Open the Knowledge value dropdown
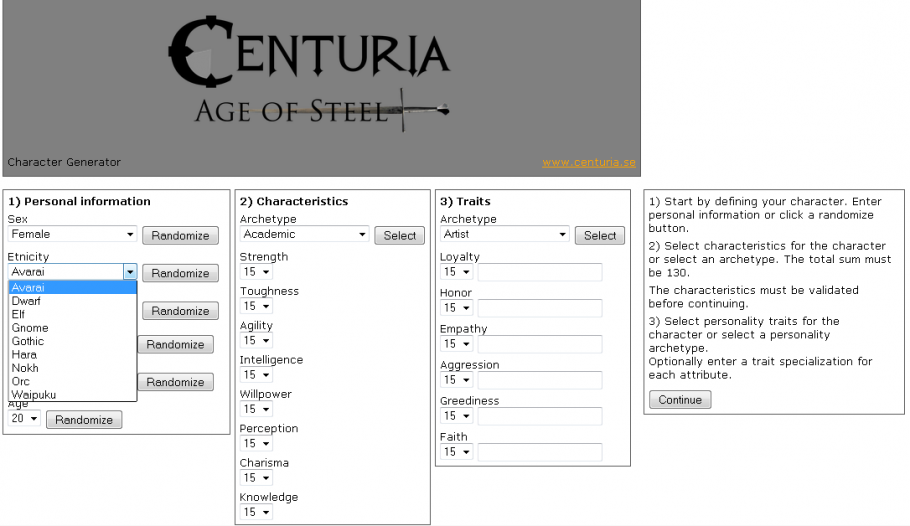 256,511
